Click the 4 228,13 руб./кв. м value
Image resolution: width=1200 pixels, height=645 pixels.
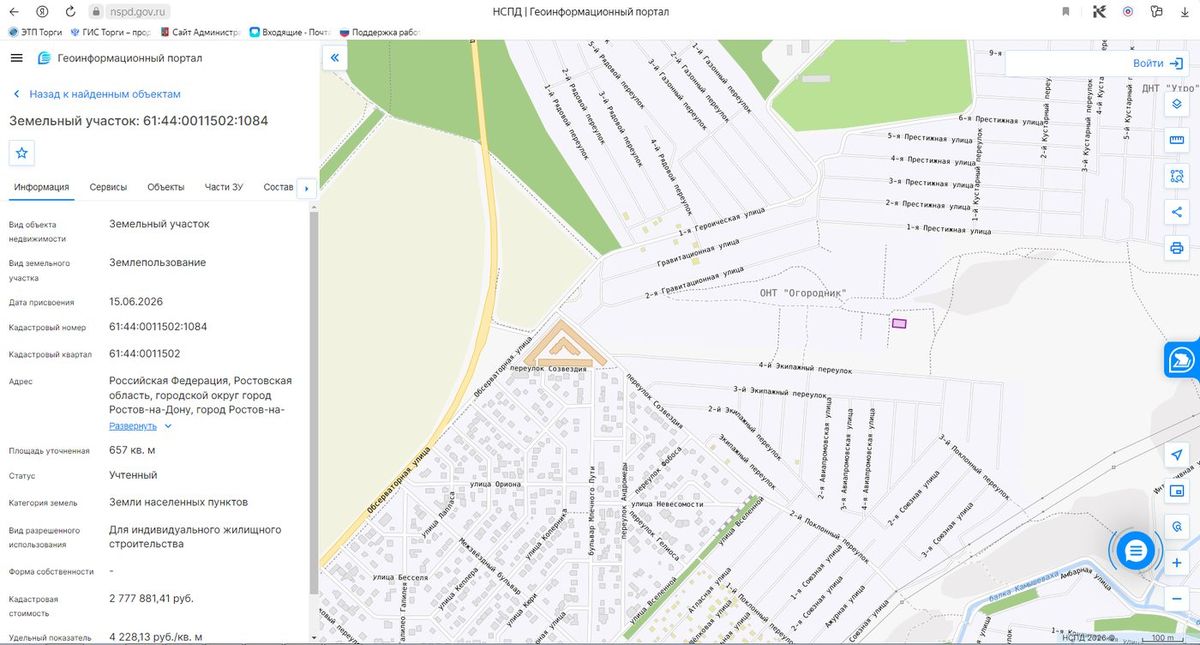tap(156, 636)
